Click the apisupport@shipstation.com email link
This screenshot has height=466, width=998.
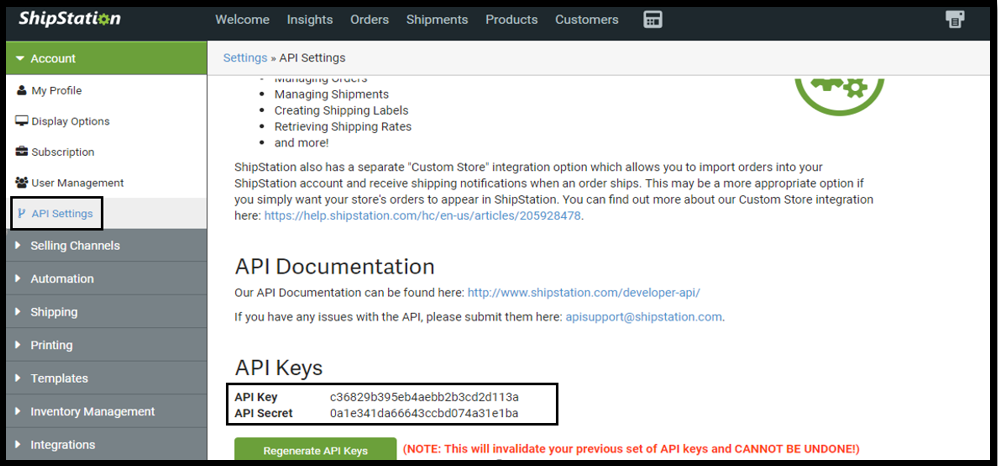pyautogui.click(x=642, y=317)
